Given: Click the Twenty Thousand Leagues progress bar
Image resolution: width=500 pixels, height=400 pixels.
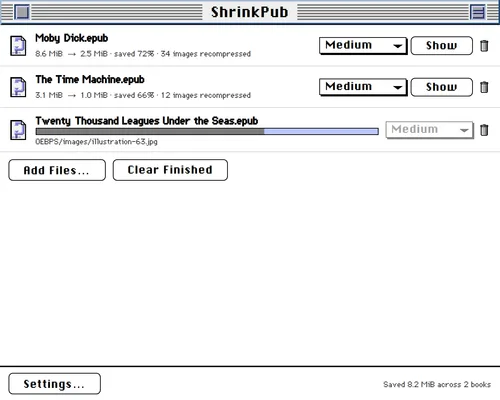Looking at the screenshot, I should tap(207, 132).
